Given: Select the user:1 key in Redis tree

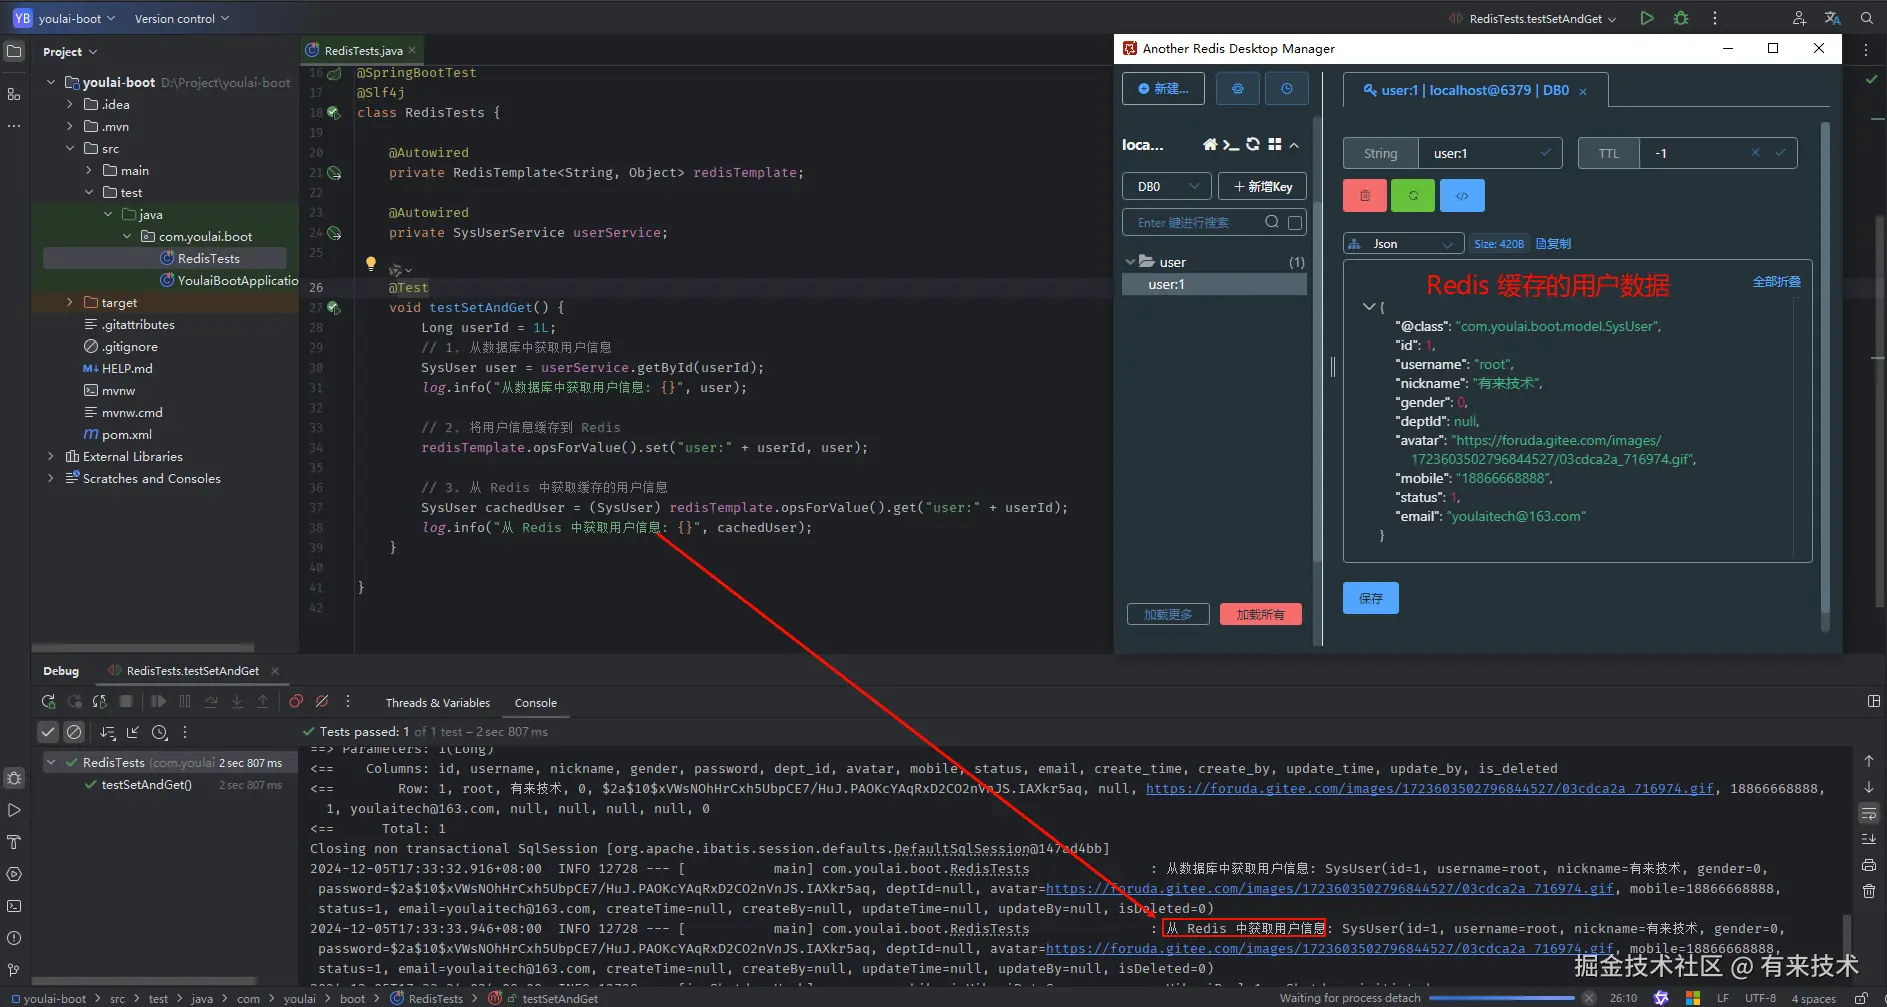Looking at the screenshot, I should [1214, 284].
